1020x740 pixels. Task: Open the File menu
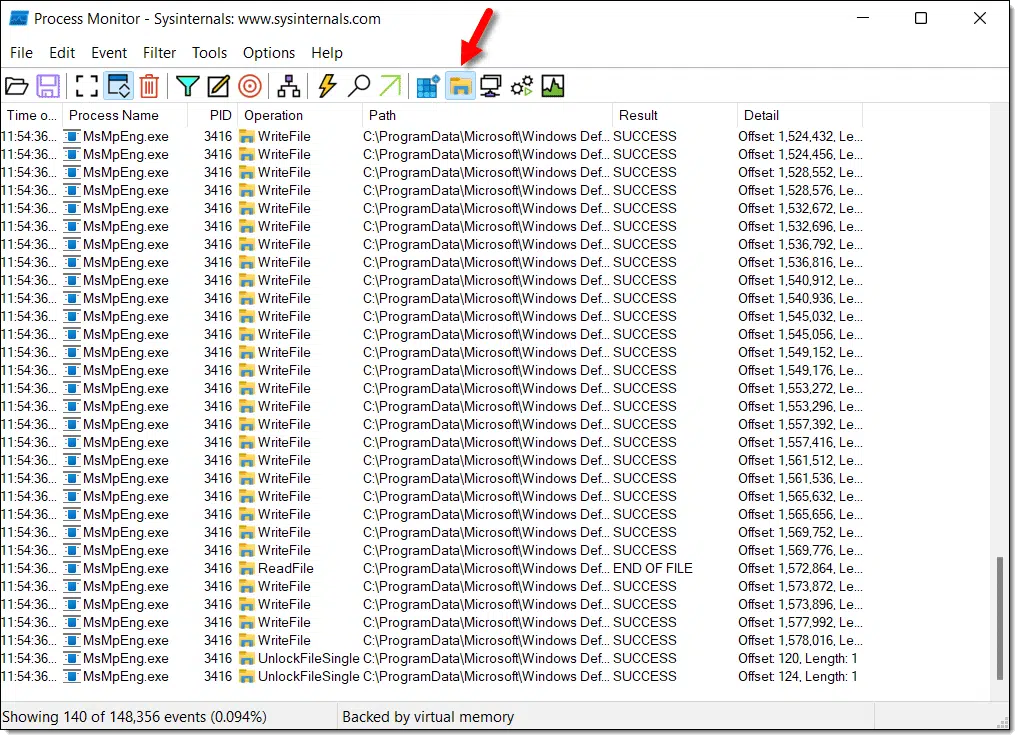click(21, 53)
